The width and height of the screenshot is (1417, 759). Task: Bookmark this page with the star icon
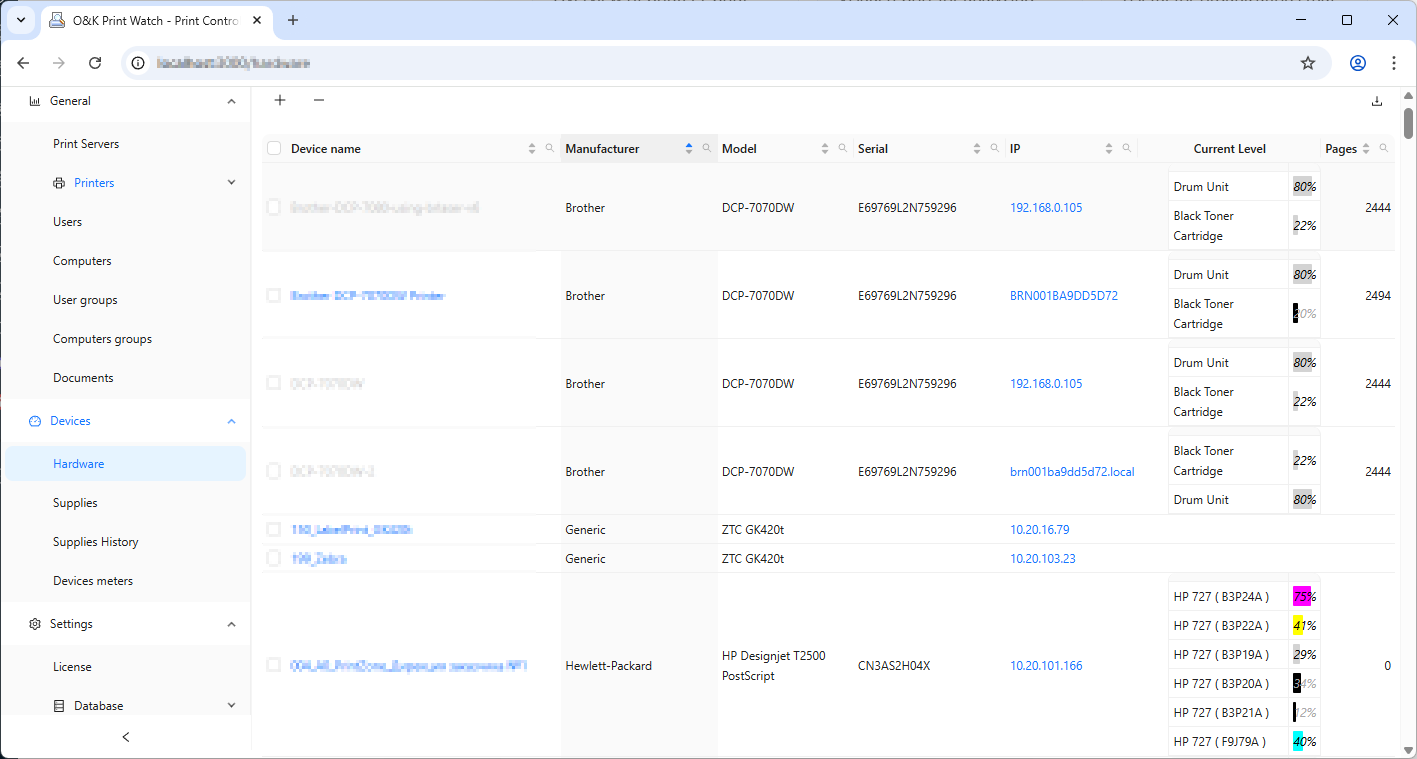[x=1307, y=63]
